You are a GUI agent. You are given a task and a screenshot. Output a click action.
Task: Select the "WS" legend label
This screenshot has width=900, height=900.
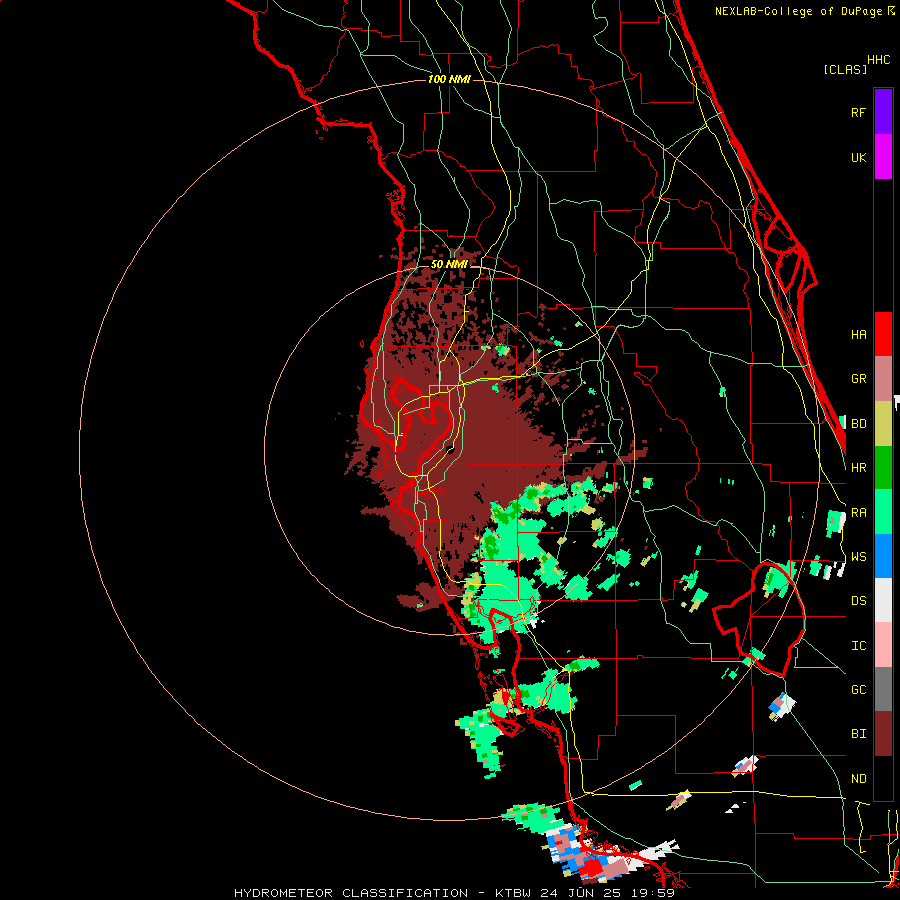[858, 557]
